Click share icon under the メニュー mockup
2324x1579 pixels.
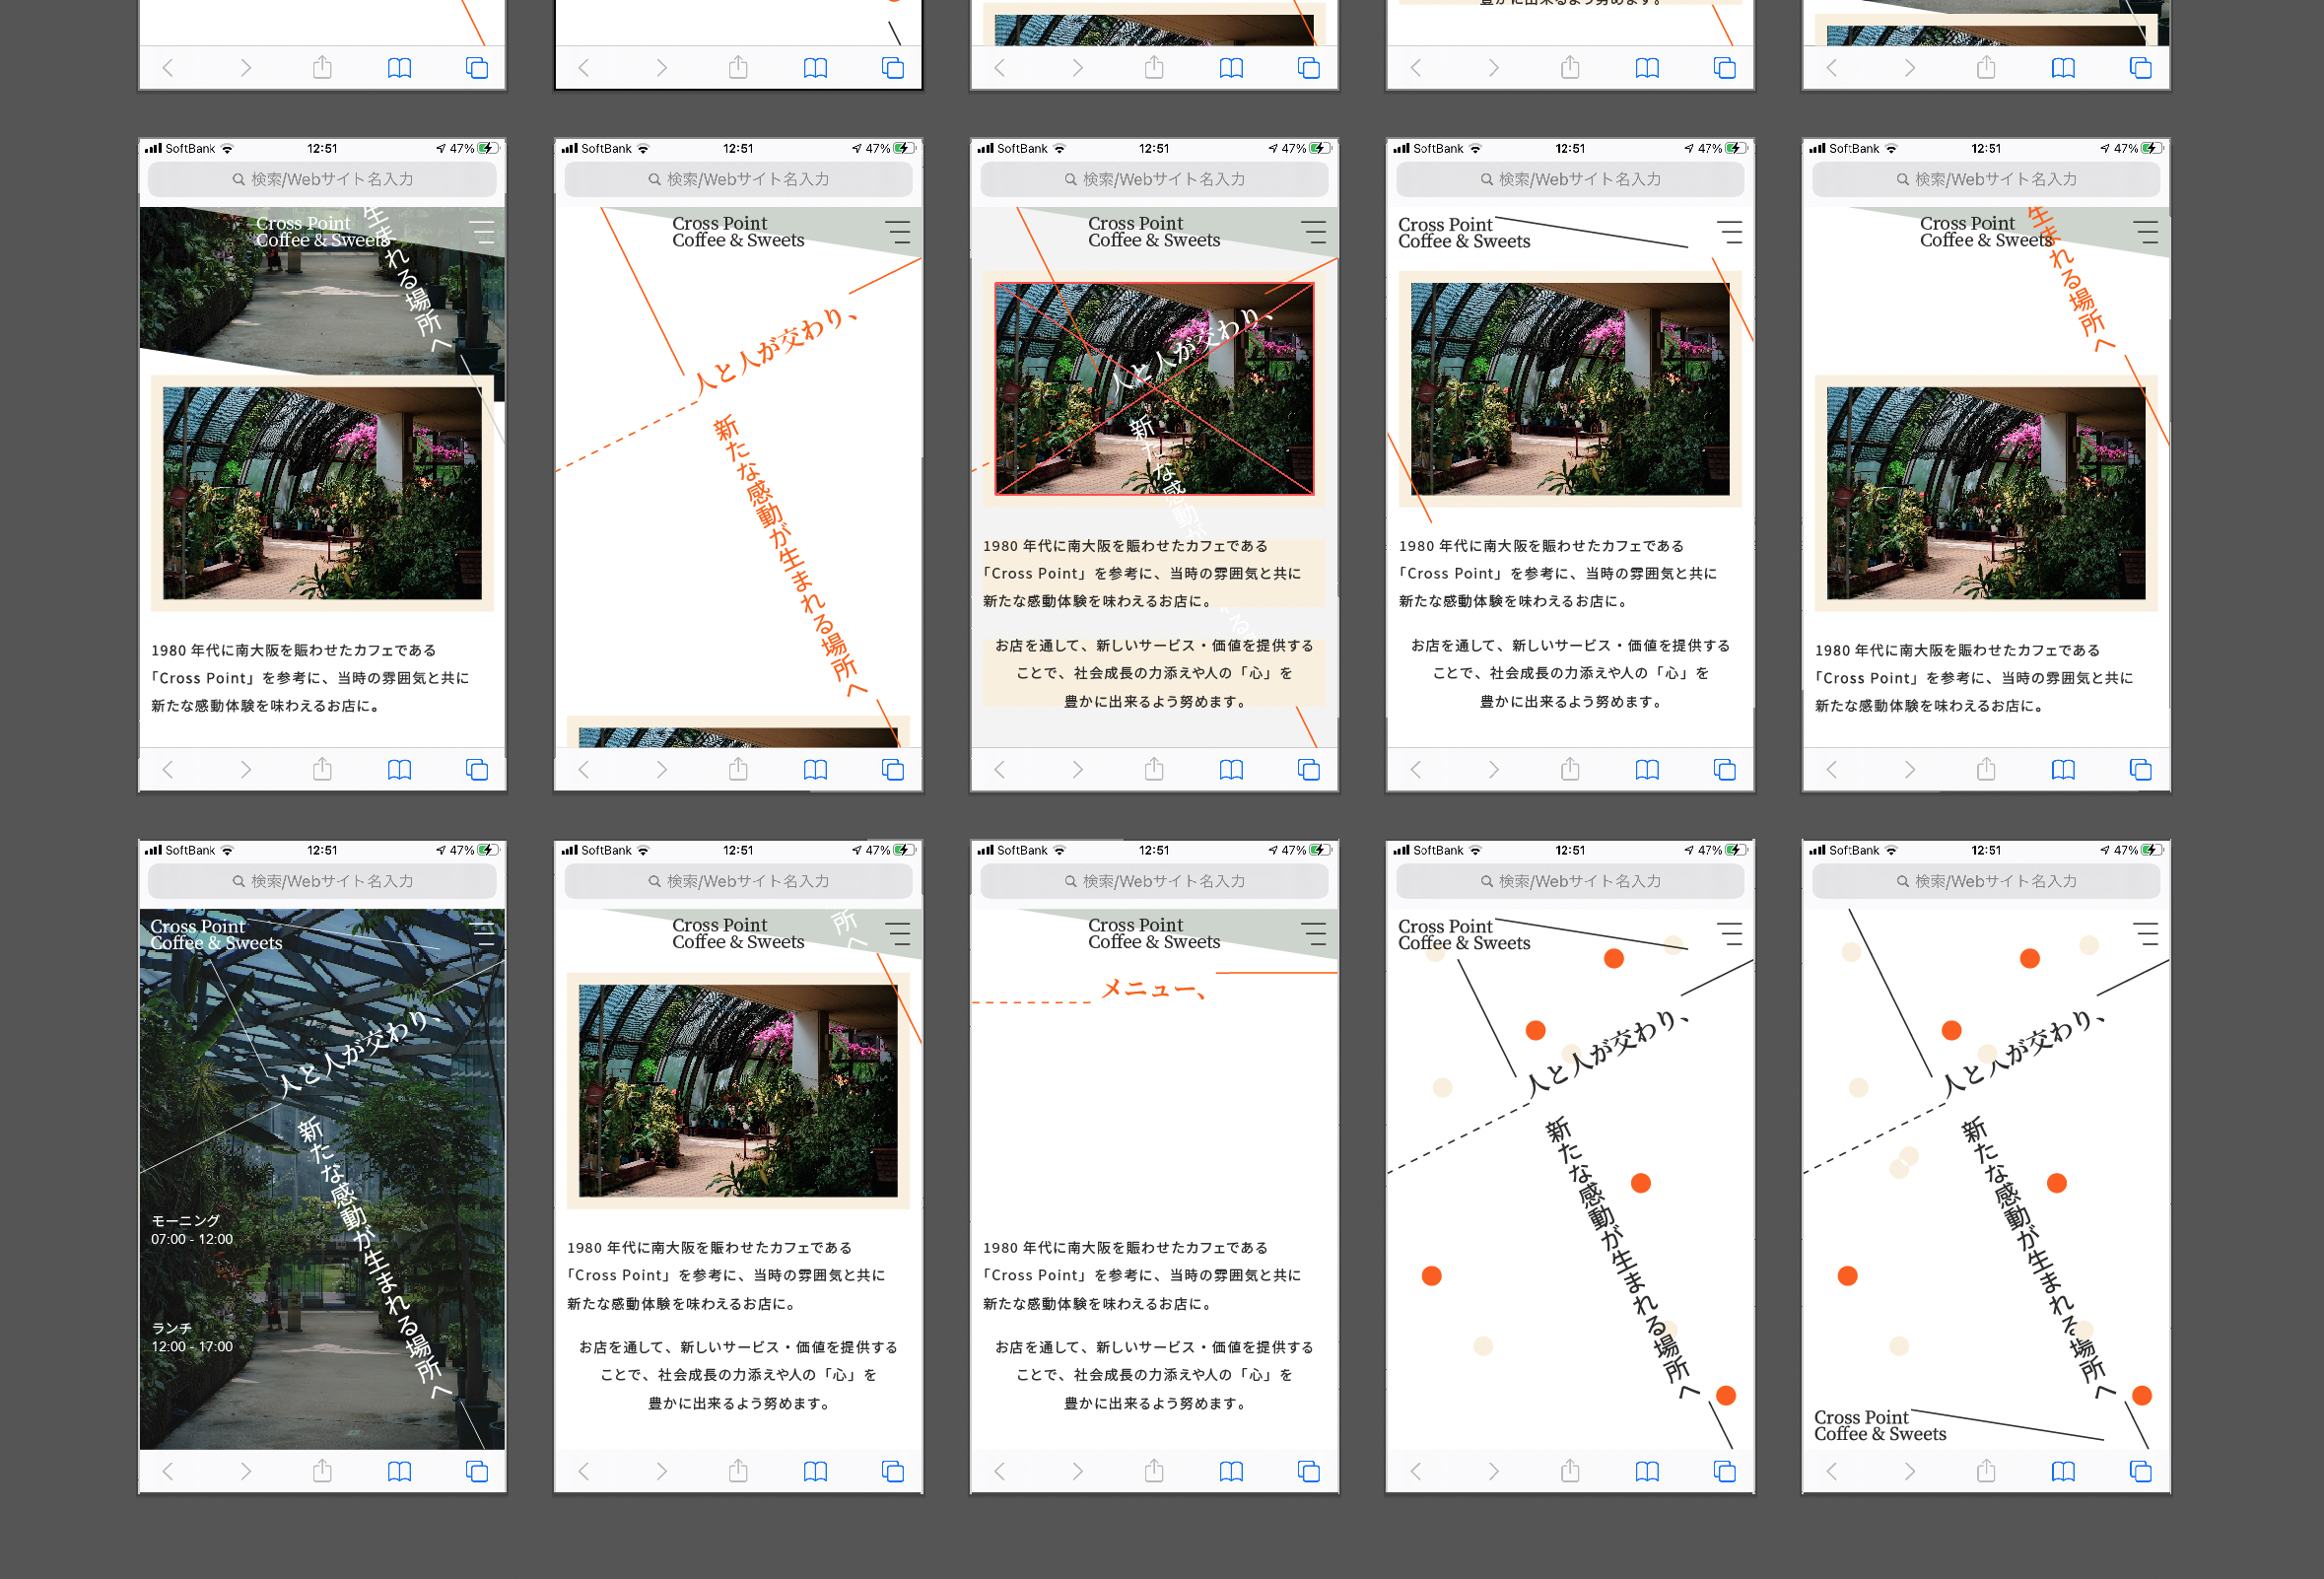[1154, 1471]
